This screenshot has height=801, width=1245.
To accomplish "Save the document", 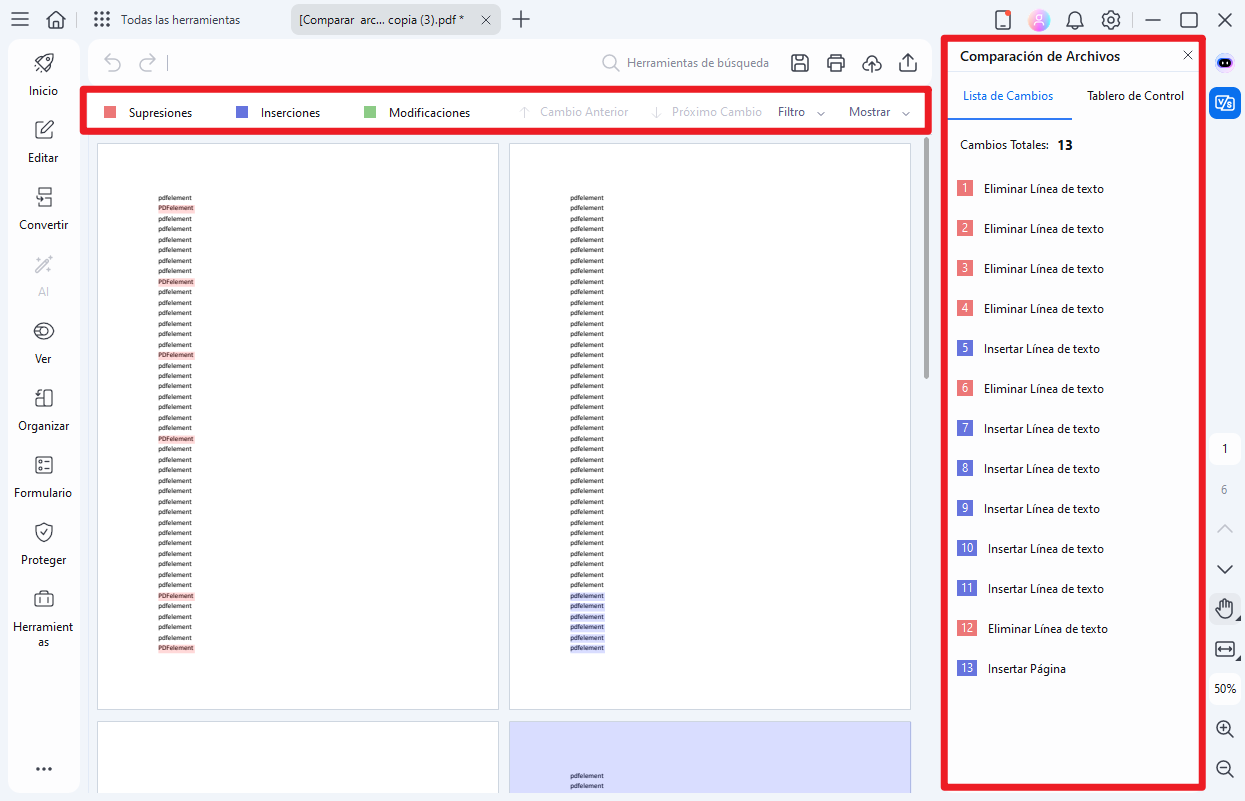I will [x=800, y=62].
